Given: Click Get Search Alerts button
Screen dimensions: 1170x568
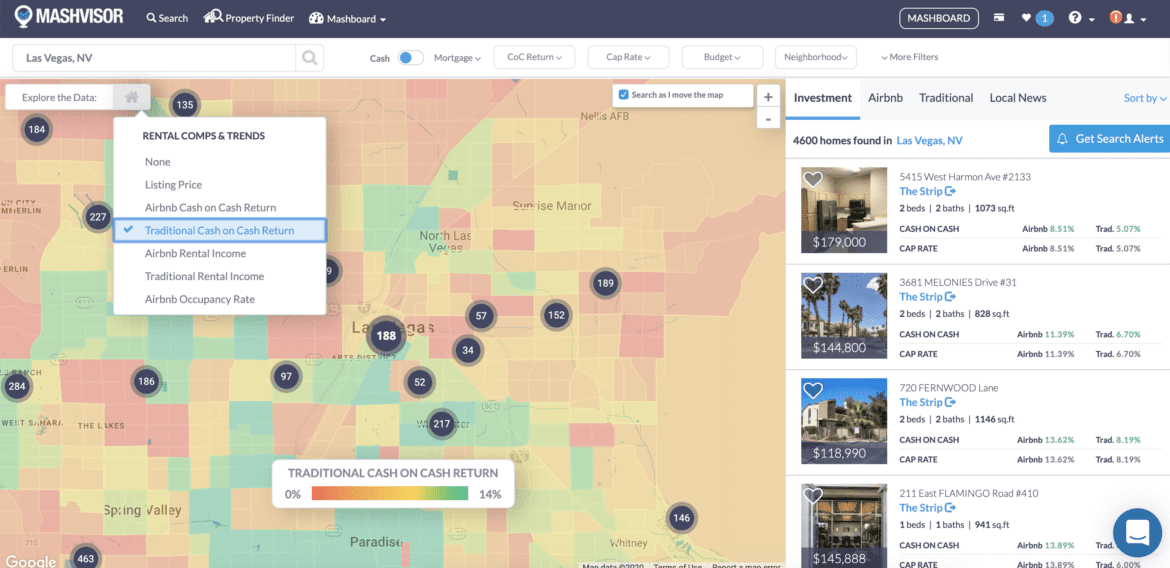Looking at the screenshot, I should [1110, 139].
